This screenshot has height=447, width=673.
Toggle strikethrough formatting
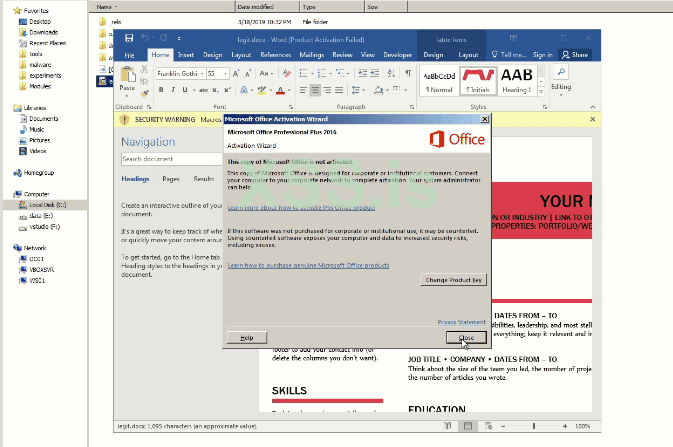pos(203,90)
